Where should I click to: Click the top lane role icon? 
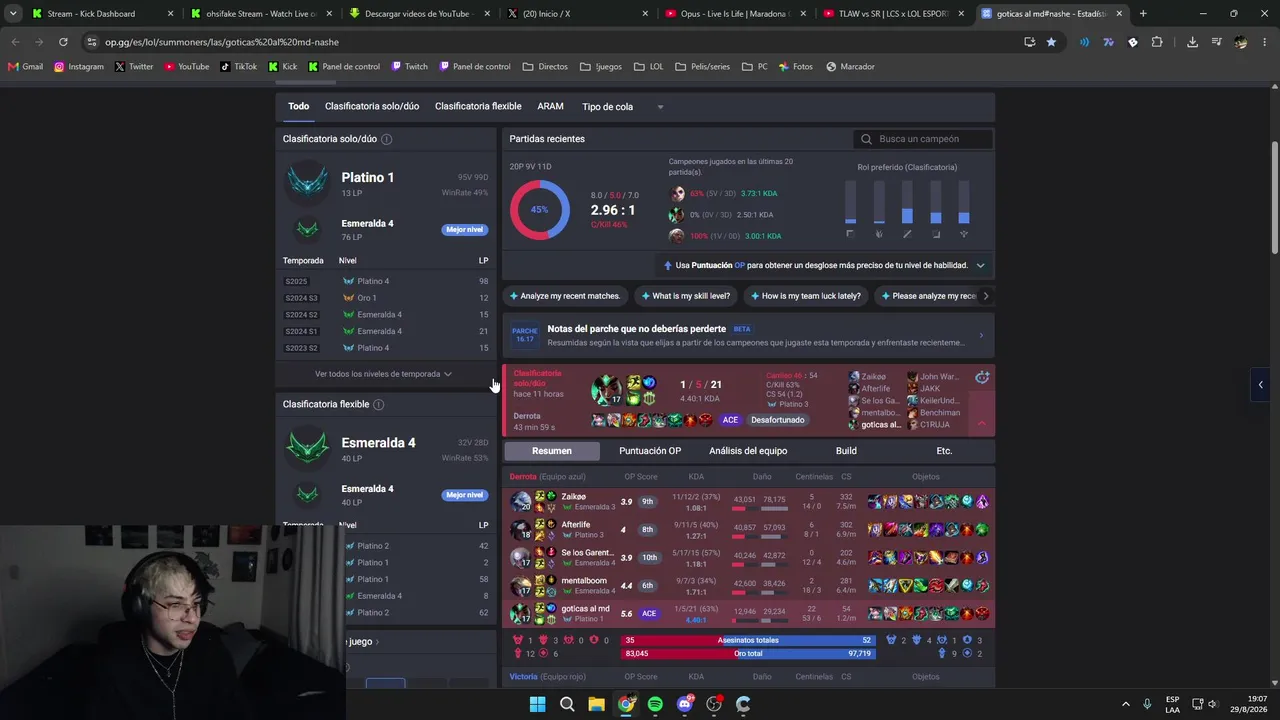click(x=850, y=234)
